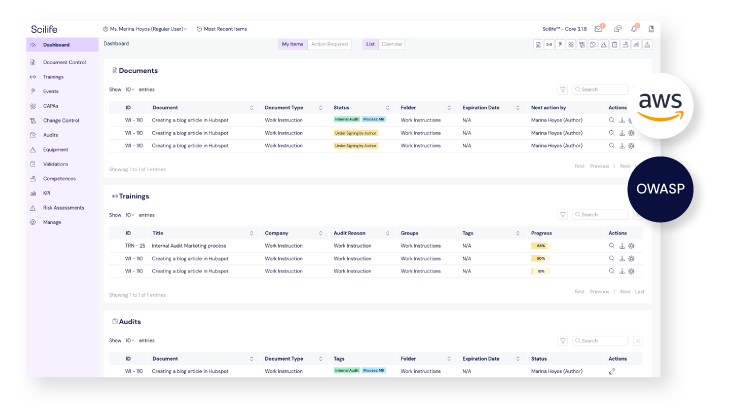Open the chat messages icon in header
The image size is (730, 419).
[618, 29]
